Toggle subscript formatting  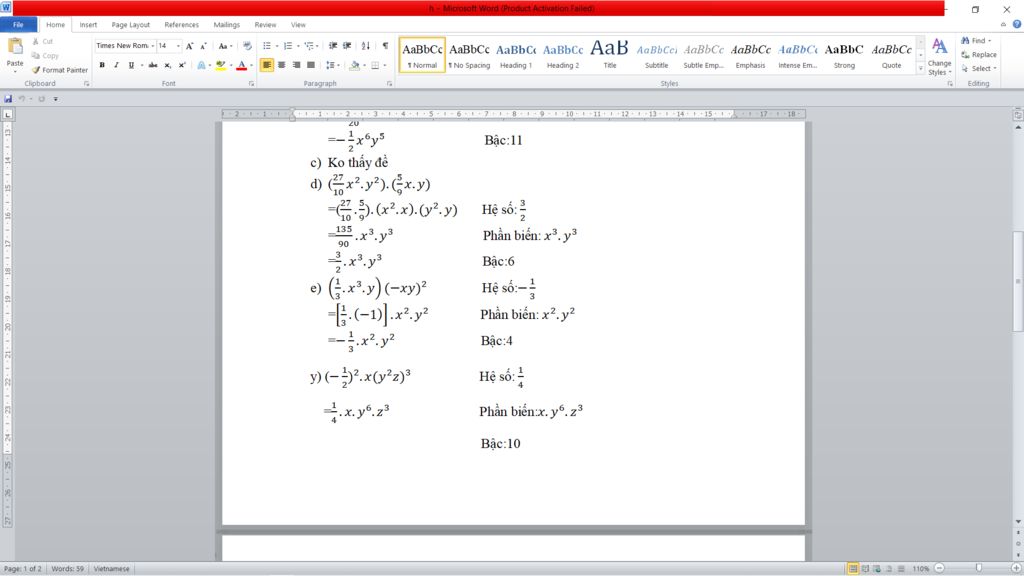click(168, 65)
